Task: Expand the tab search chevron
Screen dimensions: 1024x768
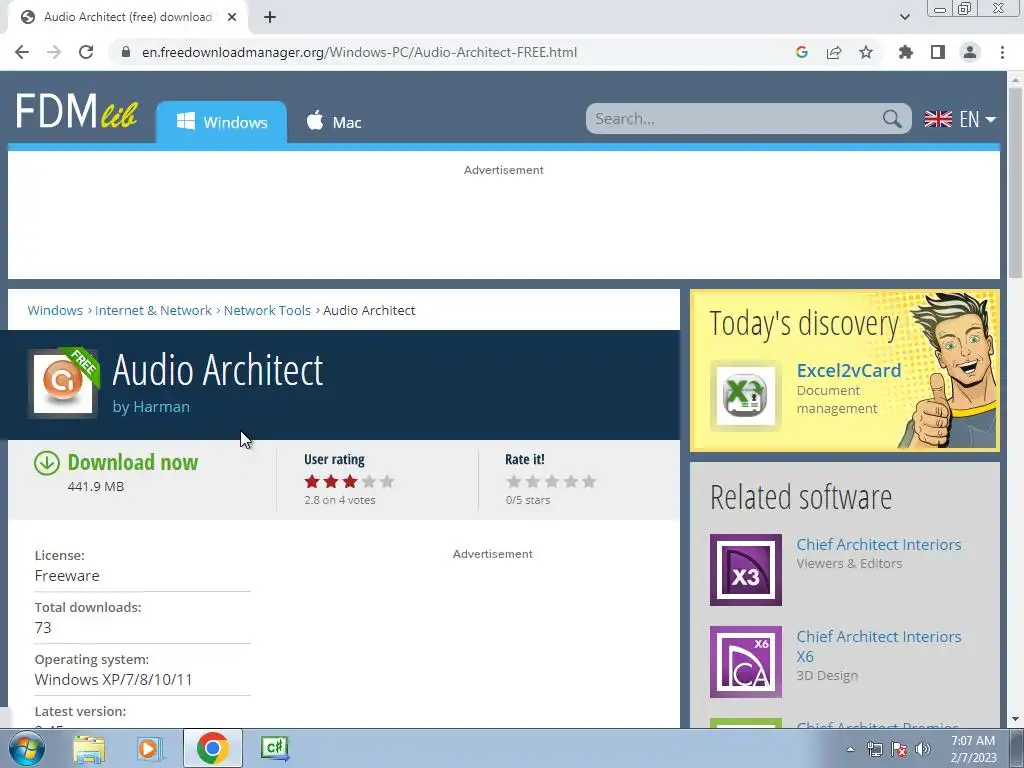Action: (904, 17)
